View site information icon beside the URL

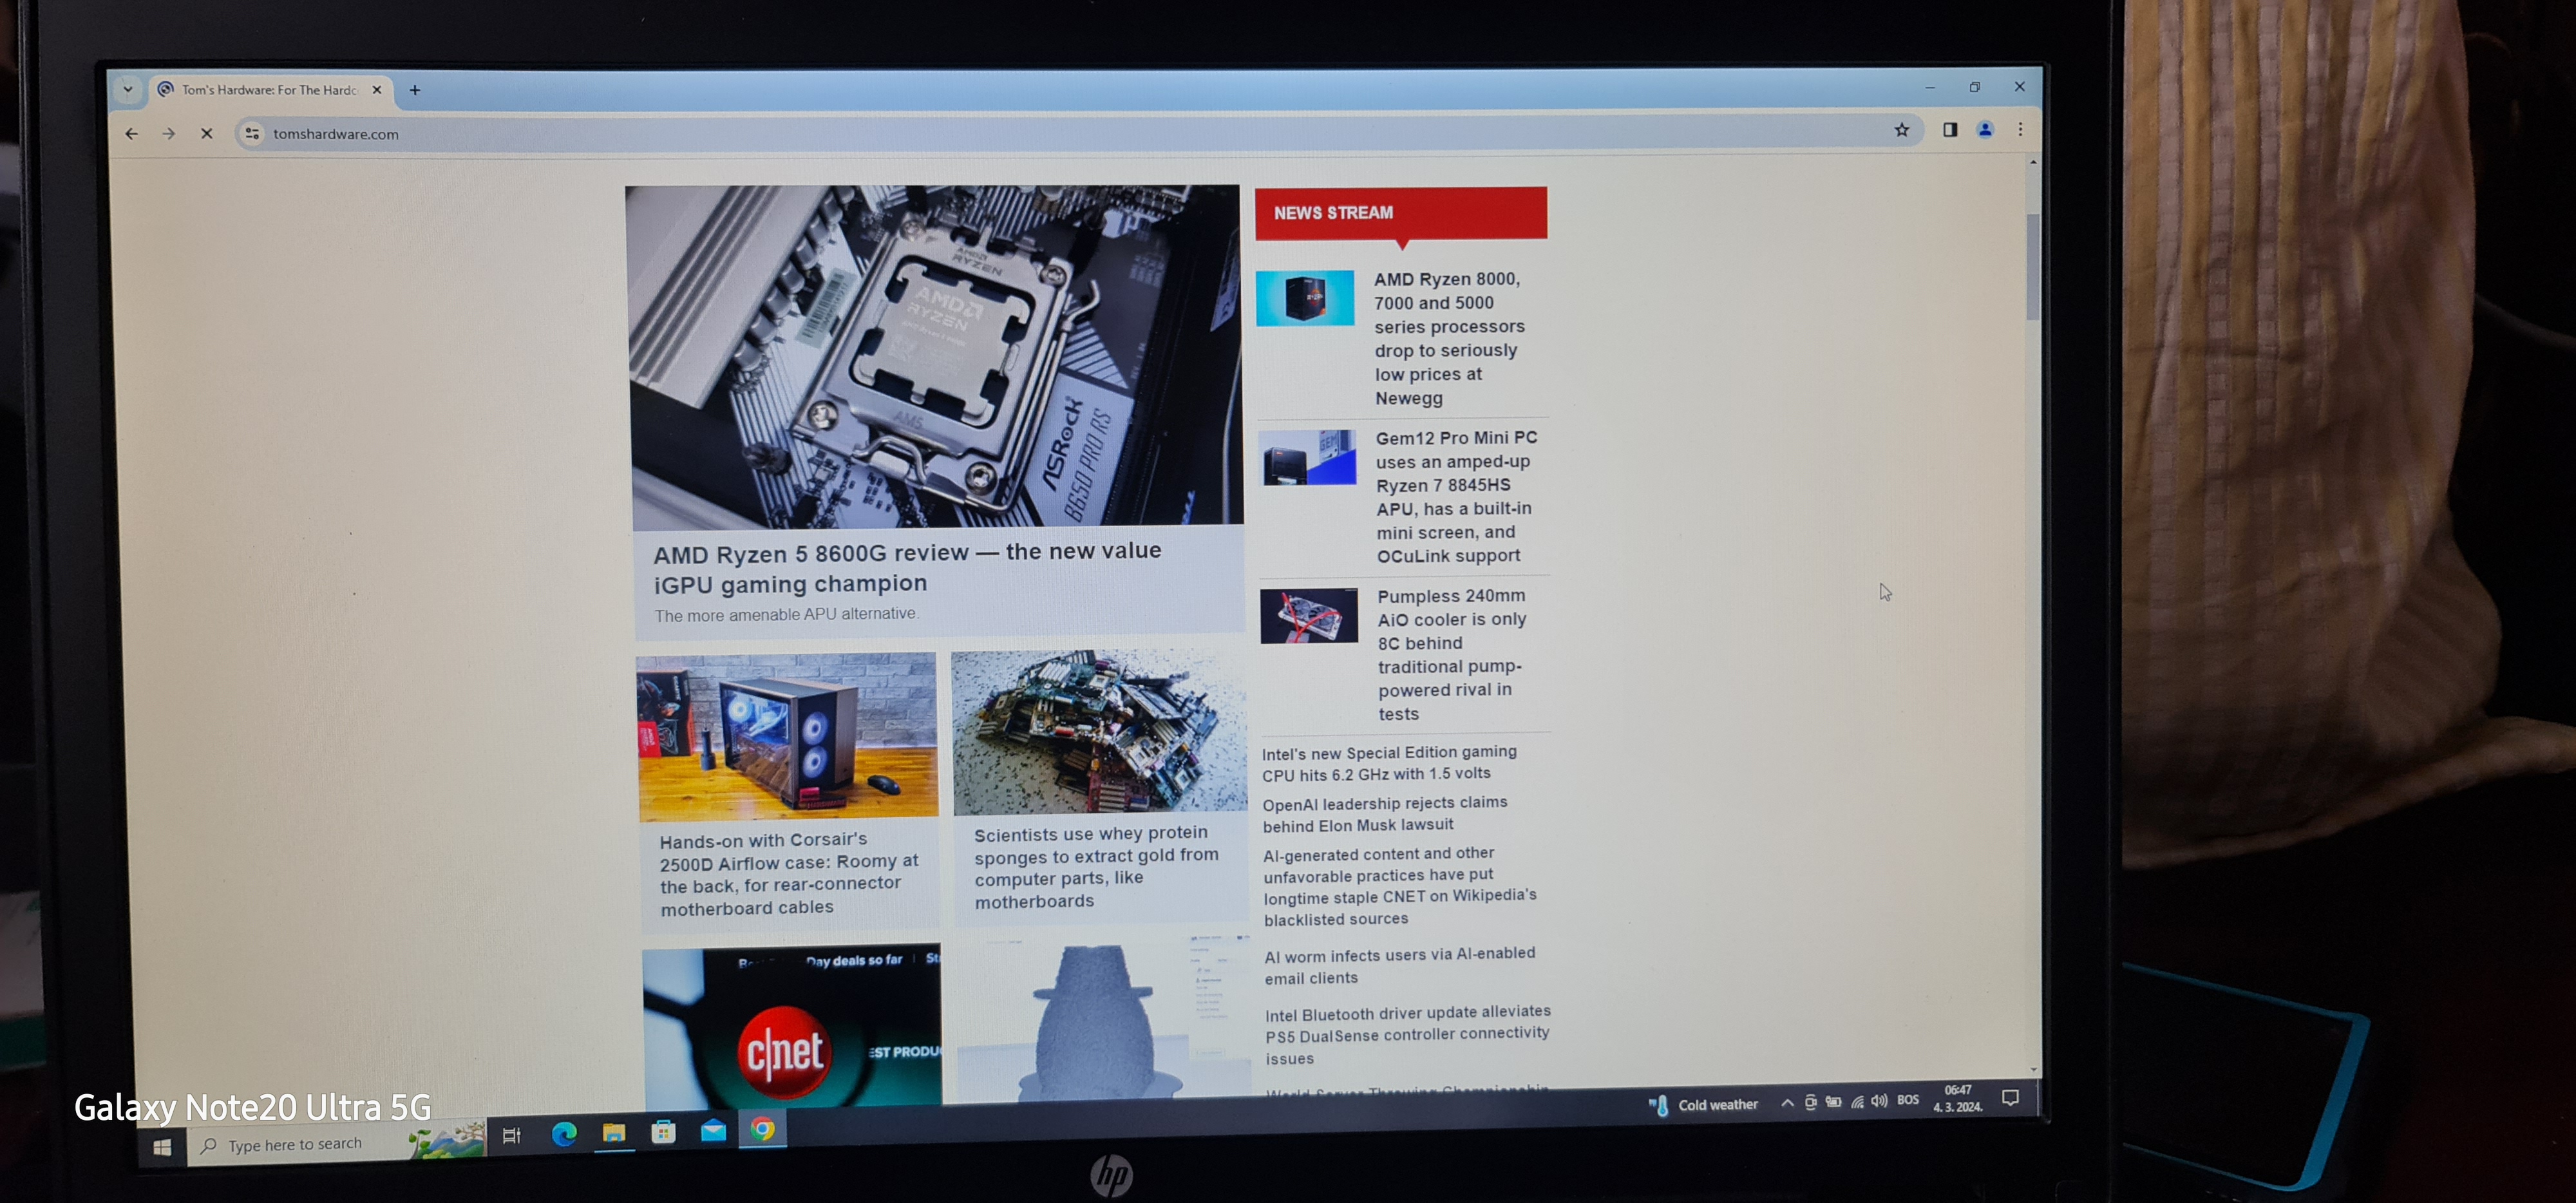(251, 133)
